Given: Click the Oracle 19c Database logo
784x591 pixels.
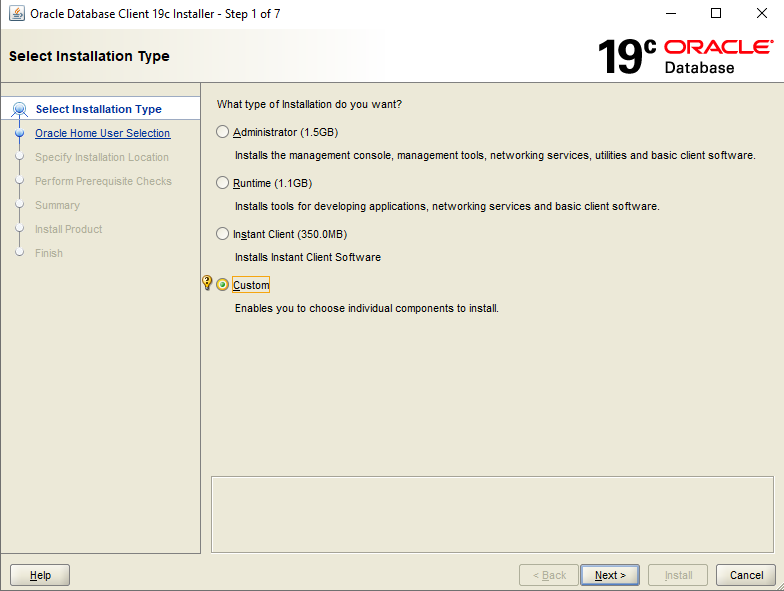Looking at the screenshot, I should tap(686, 56).
